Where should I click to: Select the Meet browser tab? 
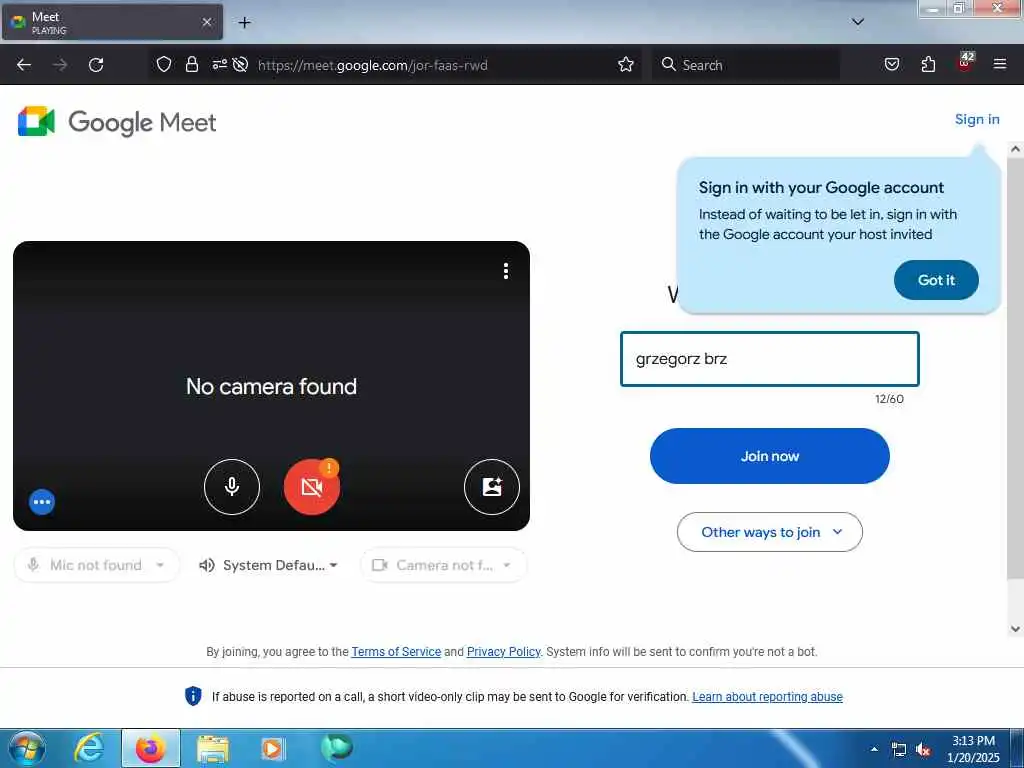[112, 22]
